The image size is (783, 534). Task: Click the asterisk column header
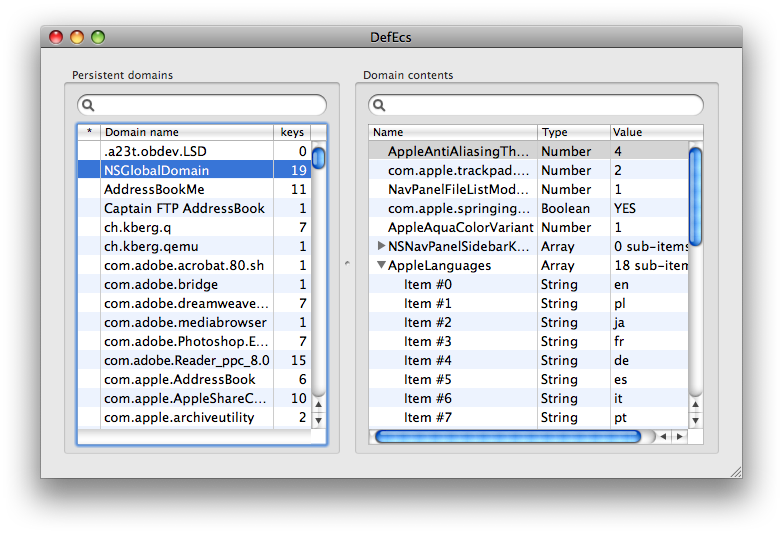pyautogui.click(x=89, y=132)
